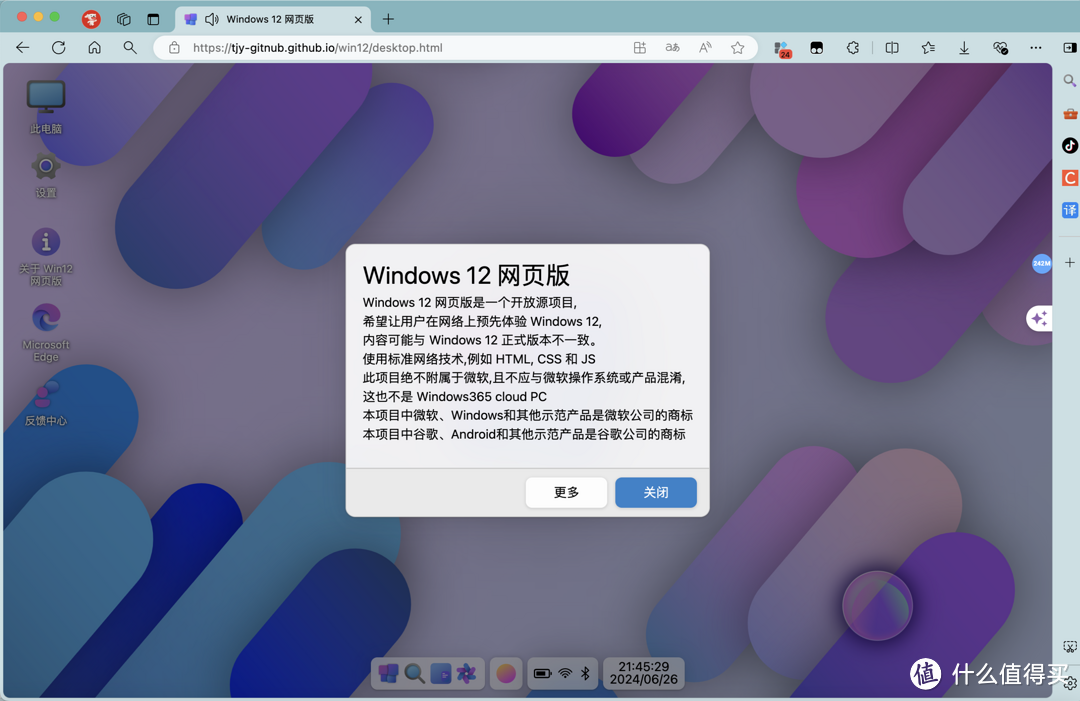
Task: Click the translate page icon in address bar
Action: (x=672, y=48)
